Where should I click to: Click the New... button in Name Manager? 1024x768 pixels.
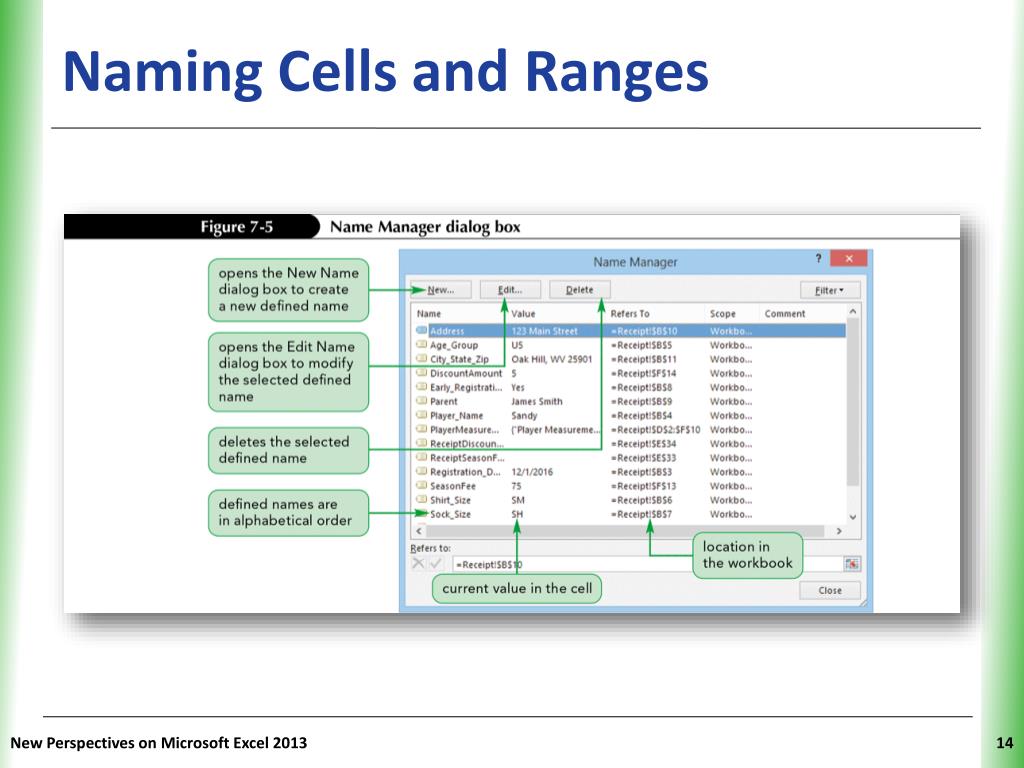[440, 290]
